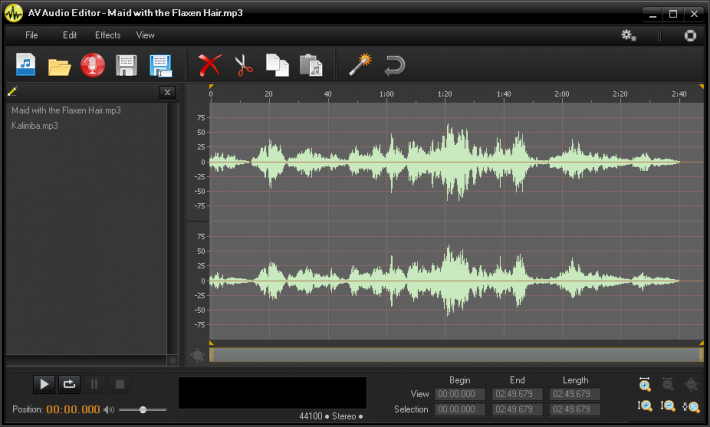Screen dimensions: 710x427
Task: Create a new audio file
Action: click(x=26, y=65)
